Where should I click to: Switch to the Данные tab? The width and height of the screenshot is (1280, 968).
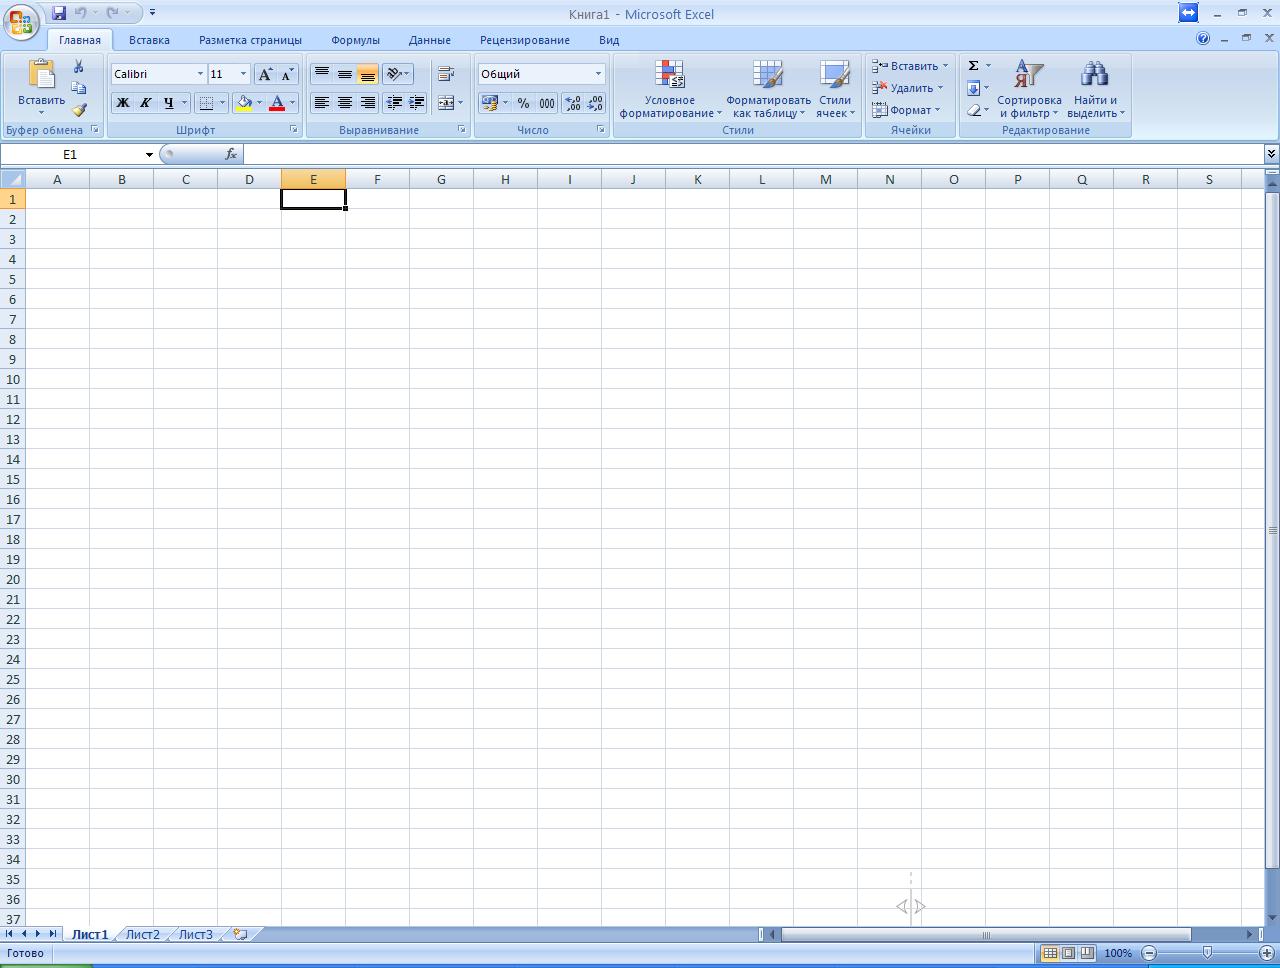(x=430, y=40)
